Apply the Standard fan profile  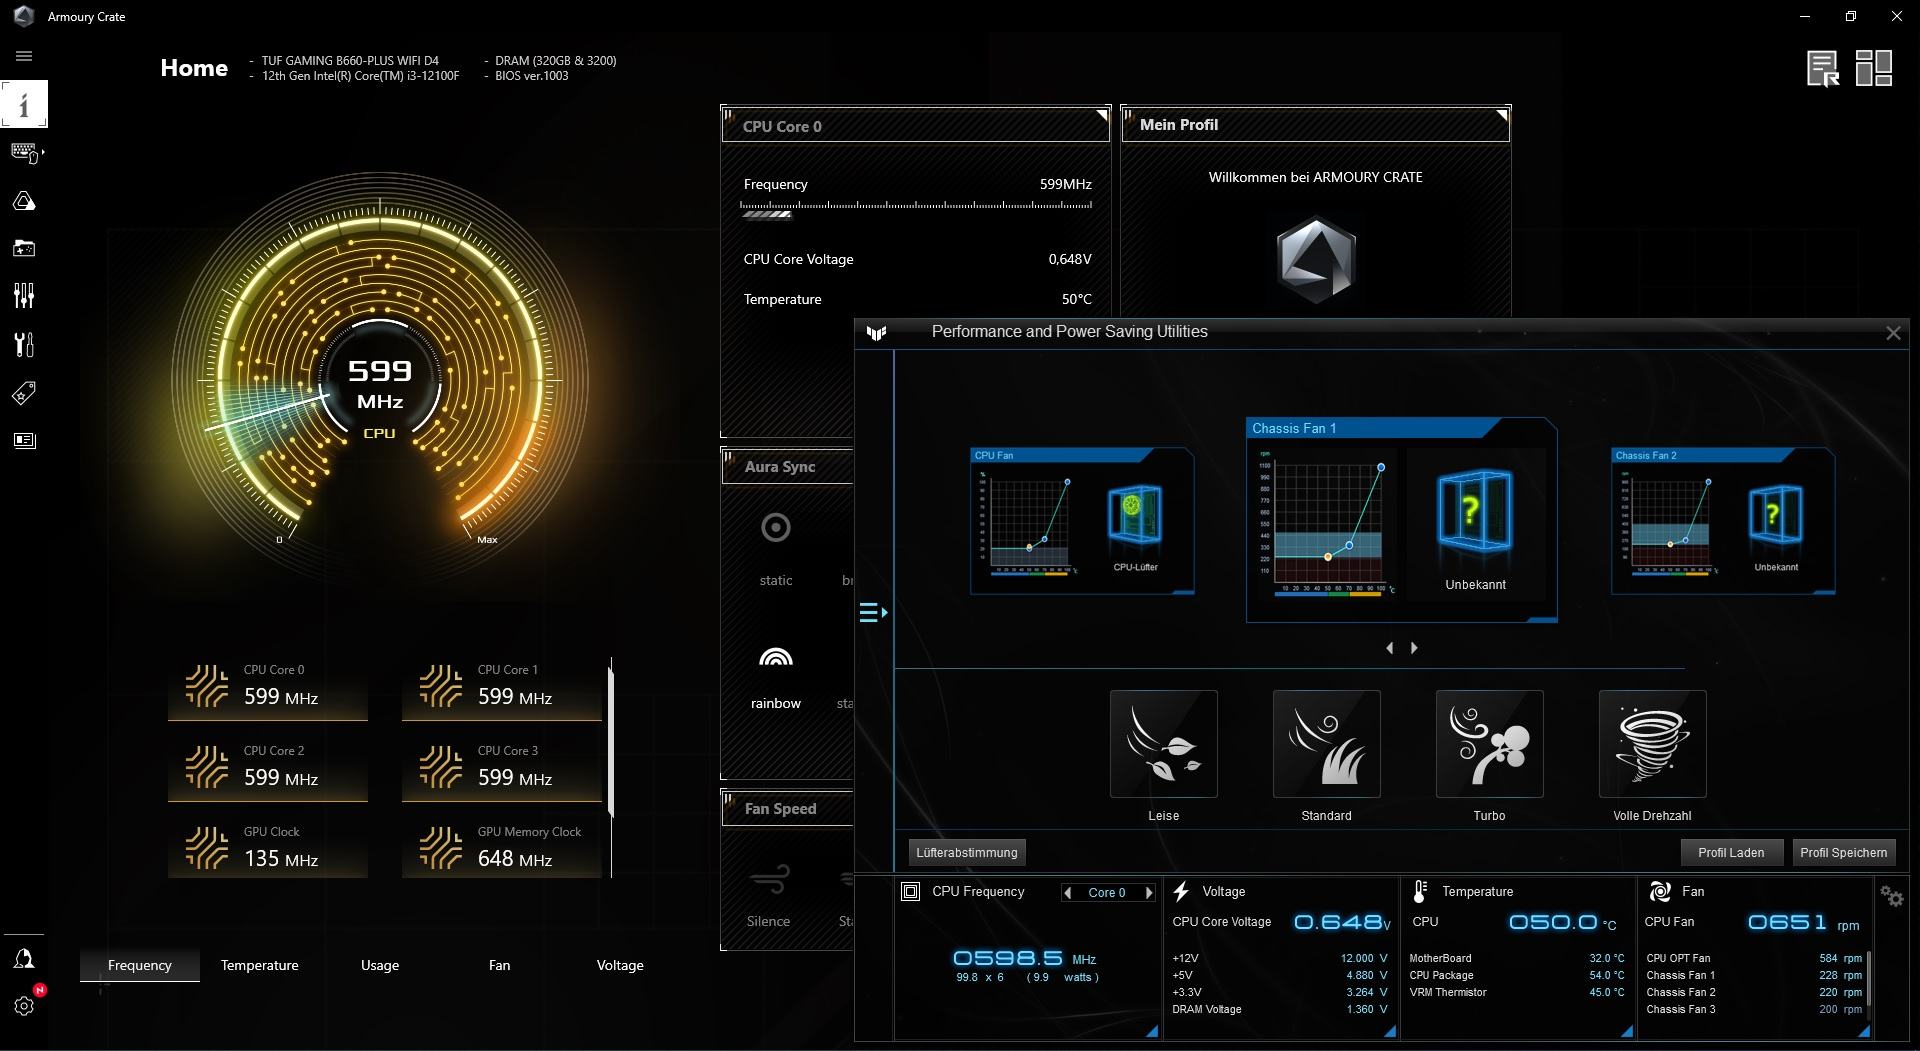pyautogui.click(x=1327, y=744)
